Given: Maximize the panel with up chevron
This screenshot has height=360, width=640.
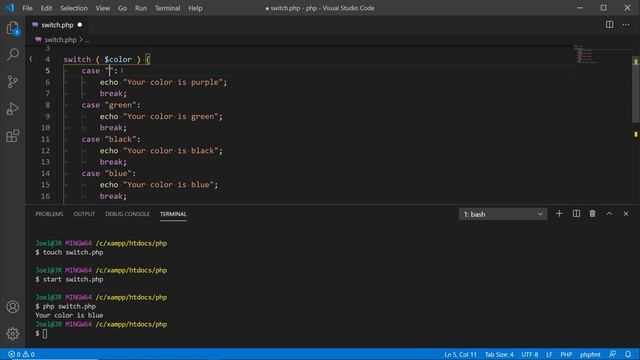Looking at the screenshot, I should click(609, 213).
